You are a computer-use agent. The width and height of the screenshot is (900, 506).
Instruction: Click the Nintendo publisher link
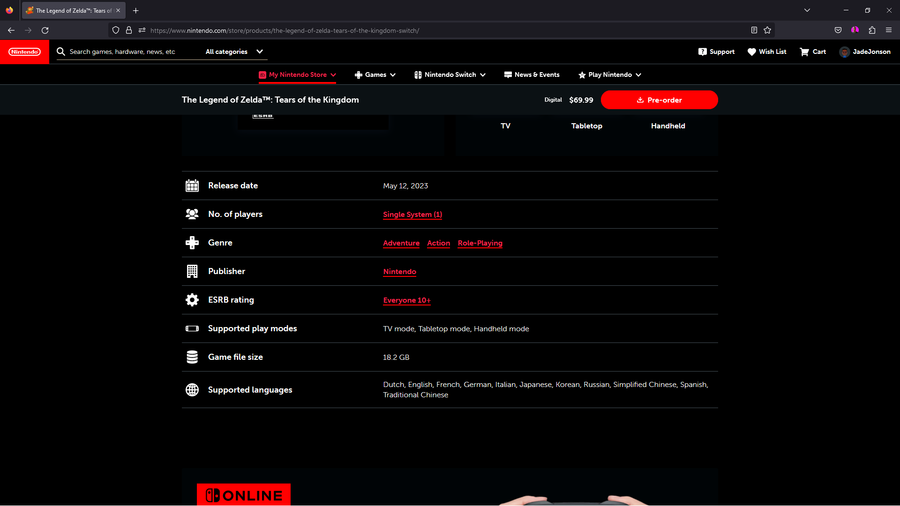click(399, 272)
